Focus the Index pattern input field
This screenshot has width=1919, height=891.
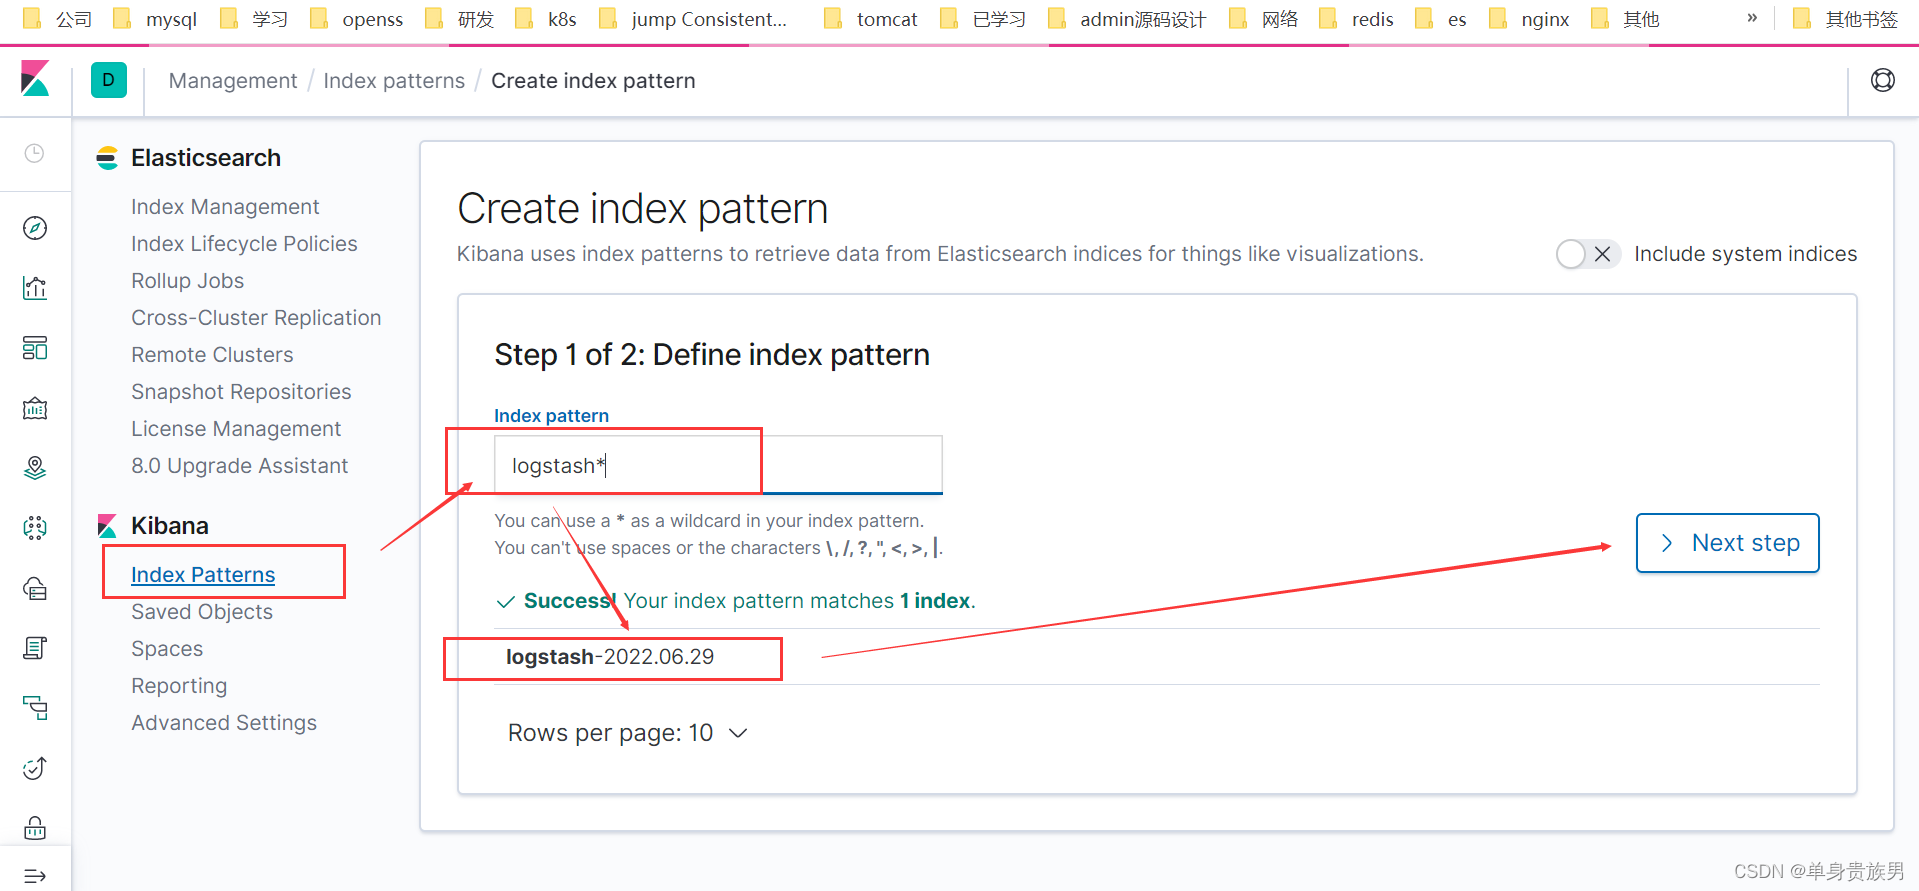718,465
